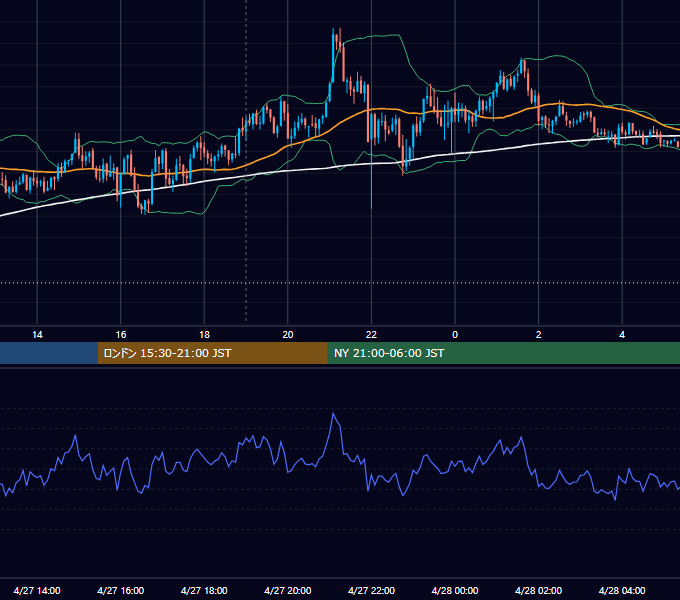Click the blue session bar before ロンドン
Image resolution: width=680 pixels, height=600 pixels.
point(49,353)
